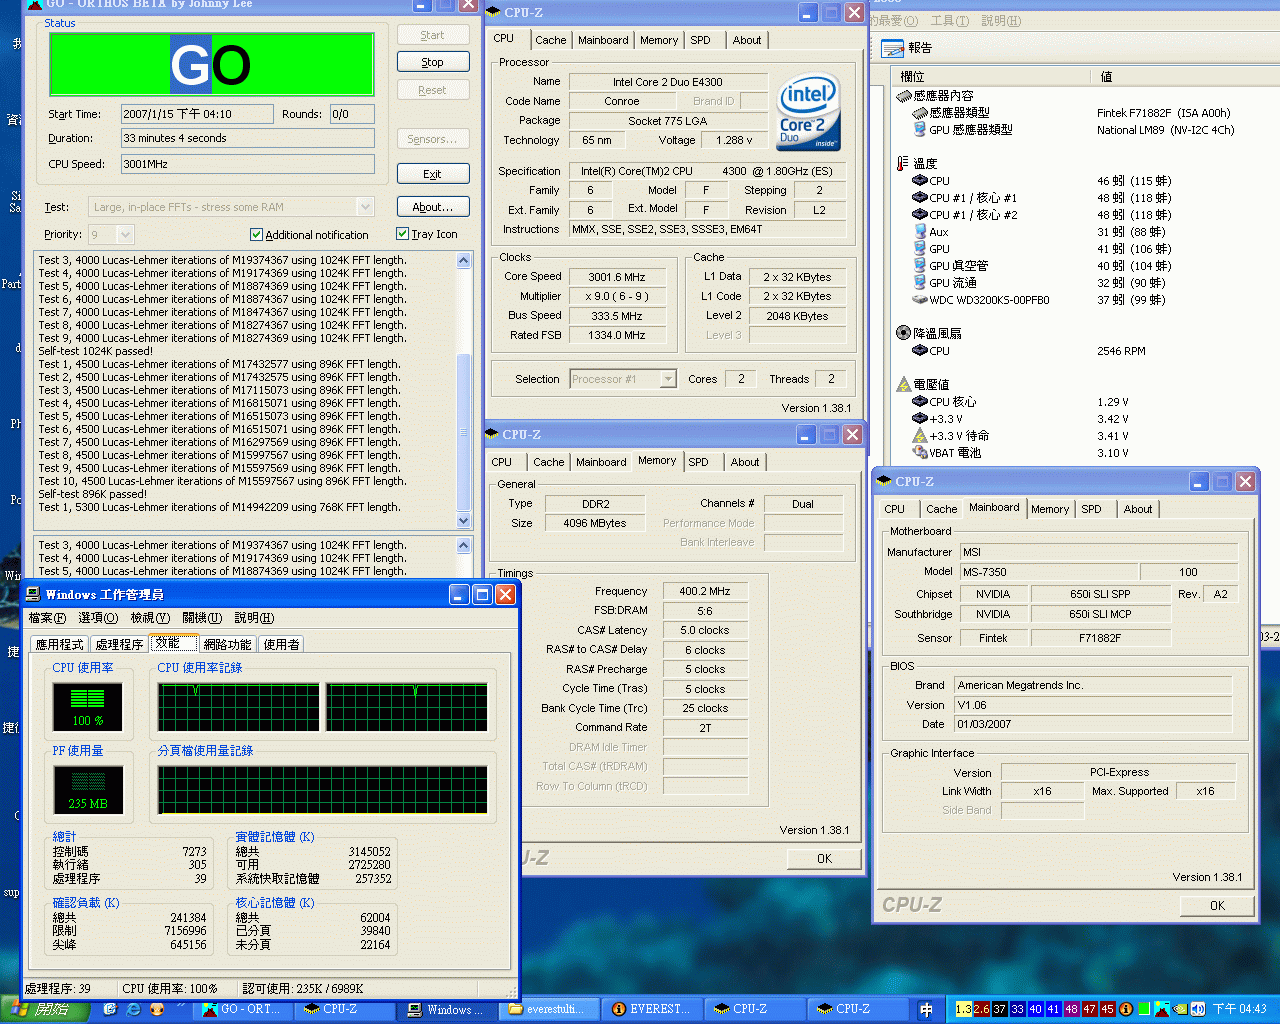Open the Cache tab in the CPU-Z CPU window

pyautogui.click(x=550, y=40)
